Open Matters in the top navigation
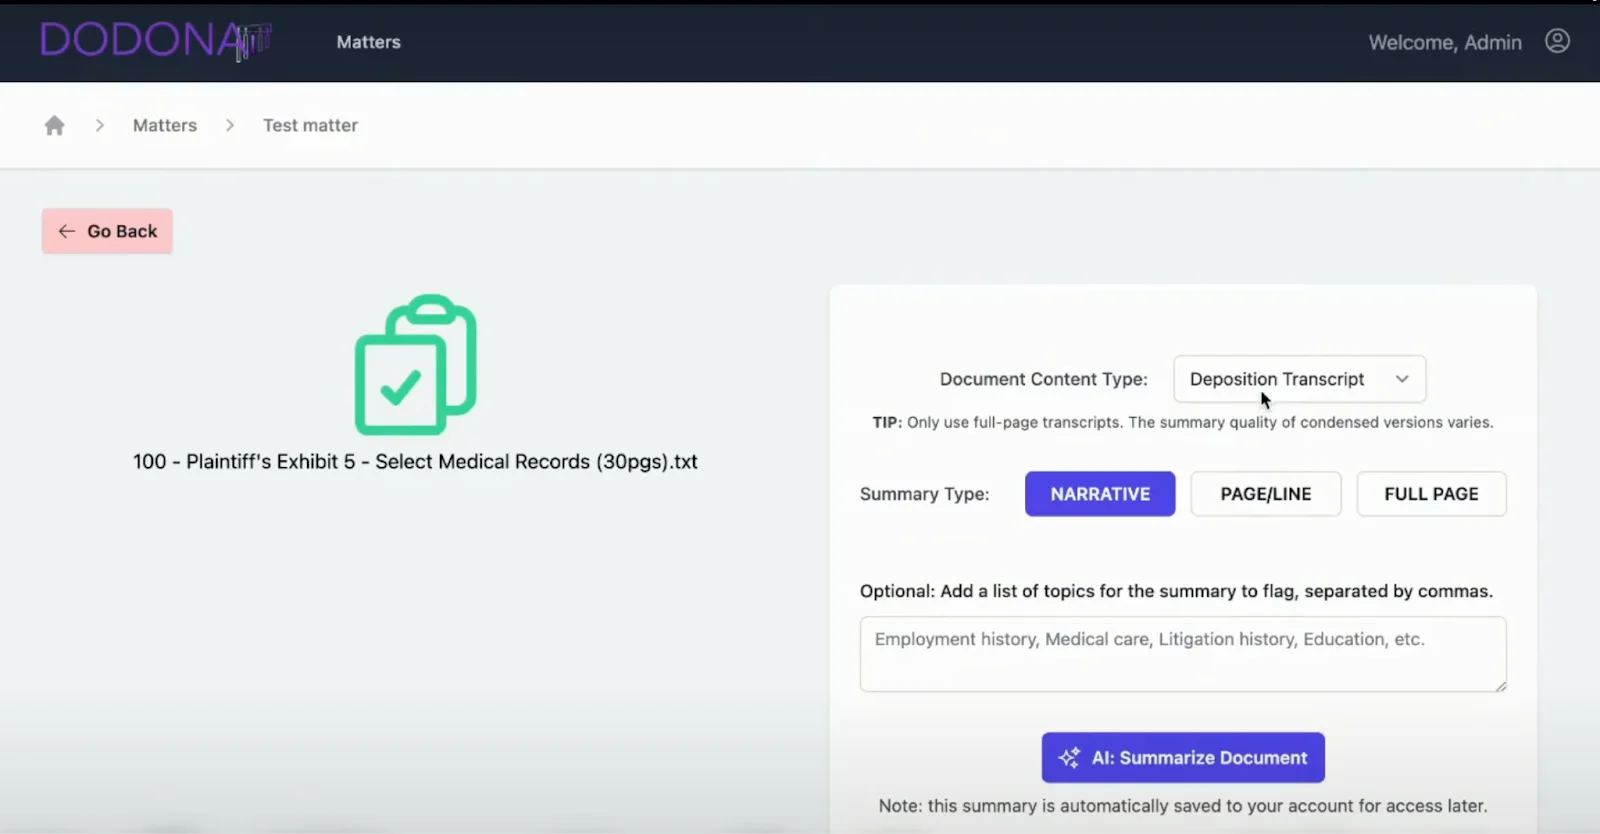 tap(368, 42)
